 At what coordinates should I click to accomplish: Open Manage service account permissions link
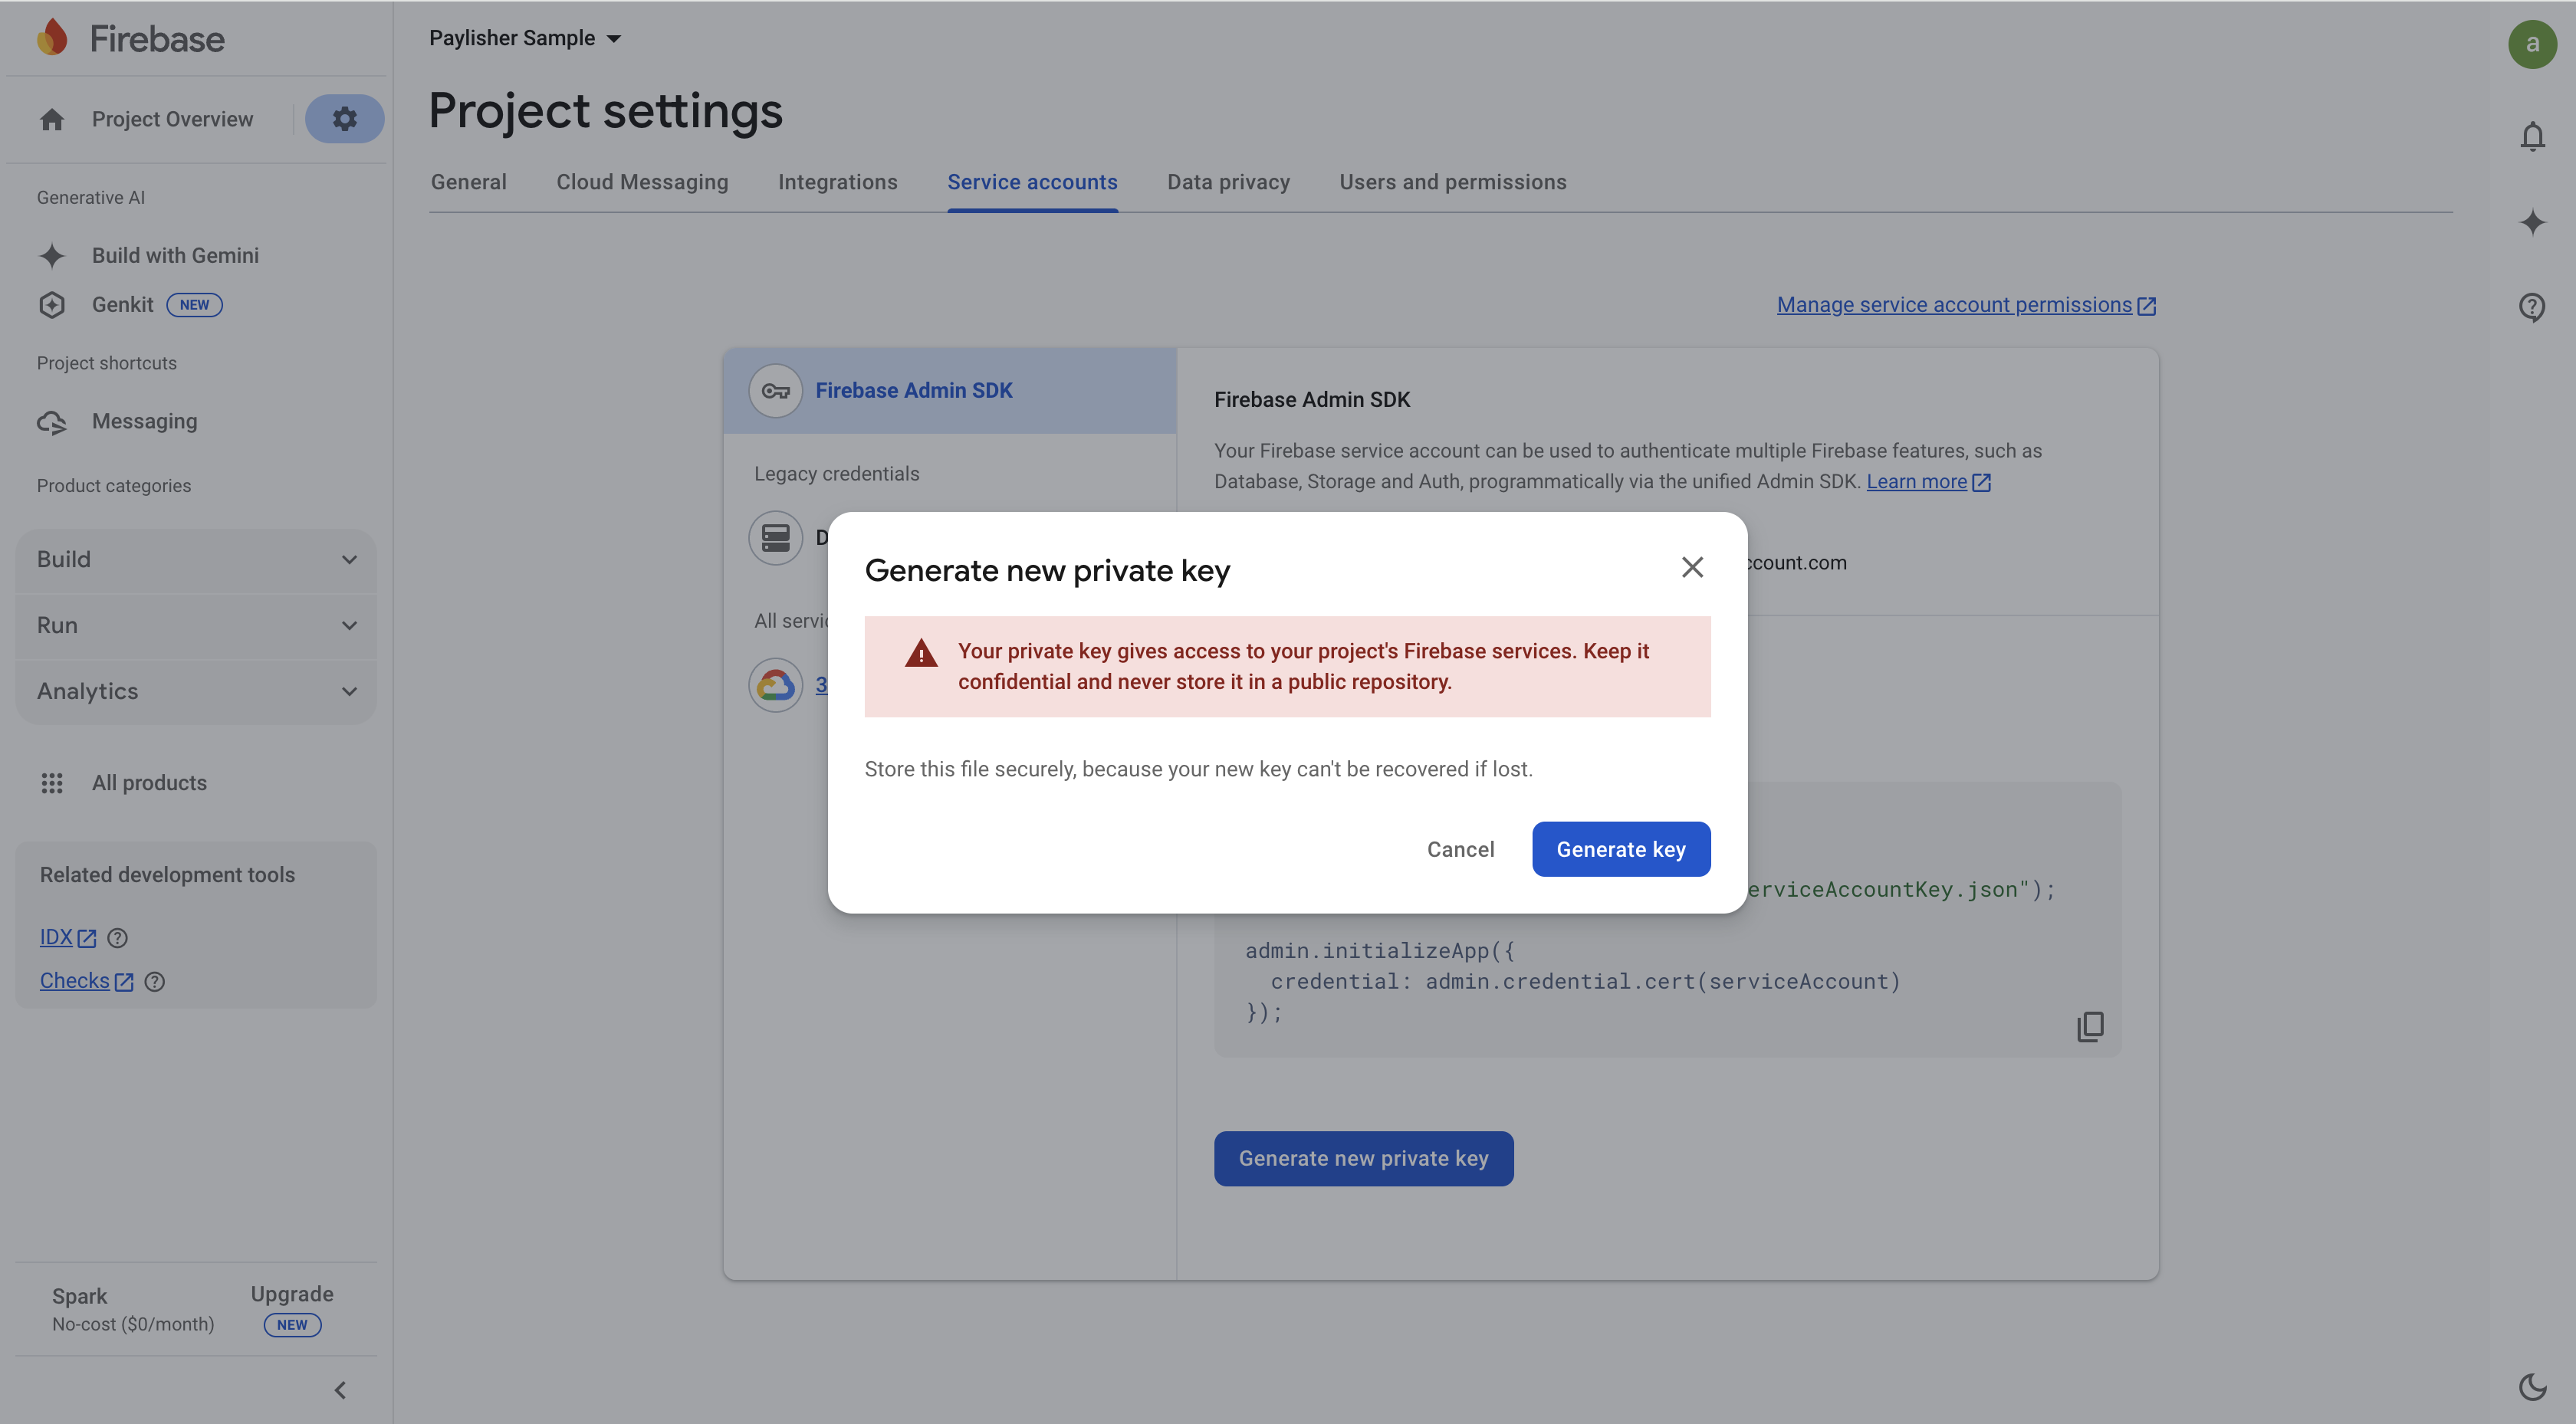coord(1966,305)
